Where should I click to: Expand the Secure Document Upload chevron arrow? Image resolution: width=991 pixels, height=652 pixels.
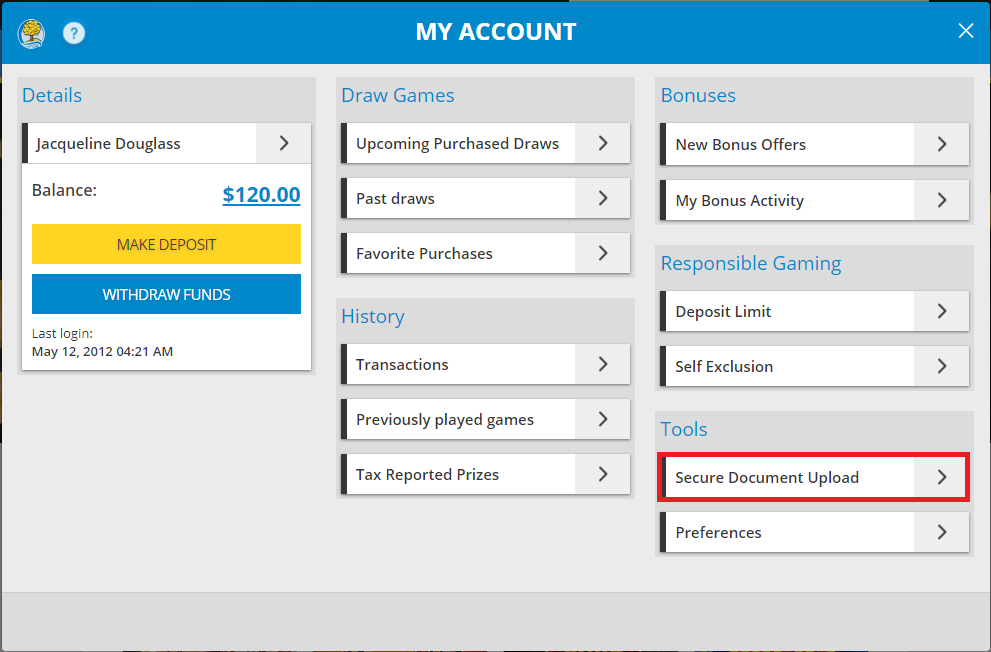pos(941,477)
